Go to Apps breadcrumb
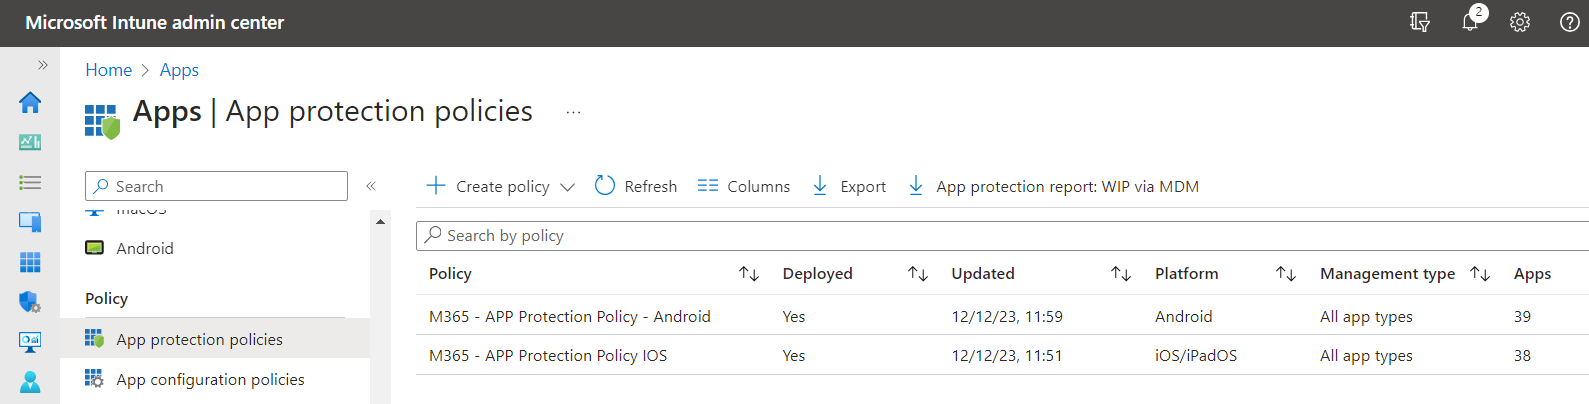The image size is (1589, 404). (179, 70)
